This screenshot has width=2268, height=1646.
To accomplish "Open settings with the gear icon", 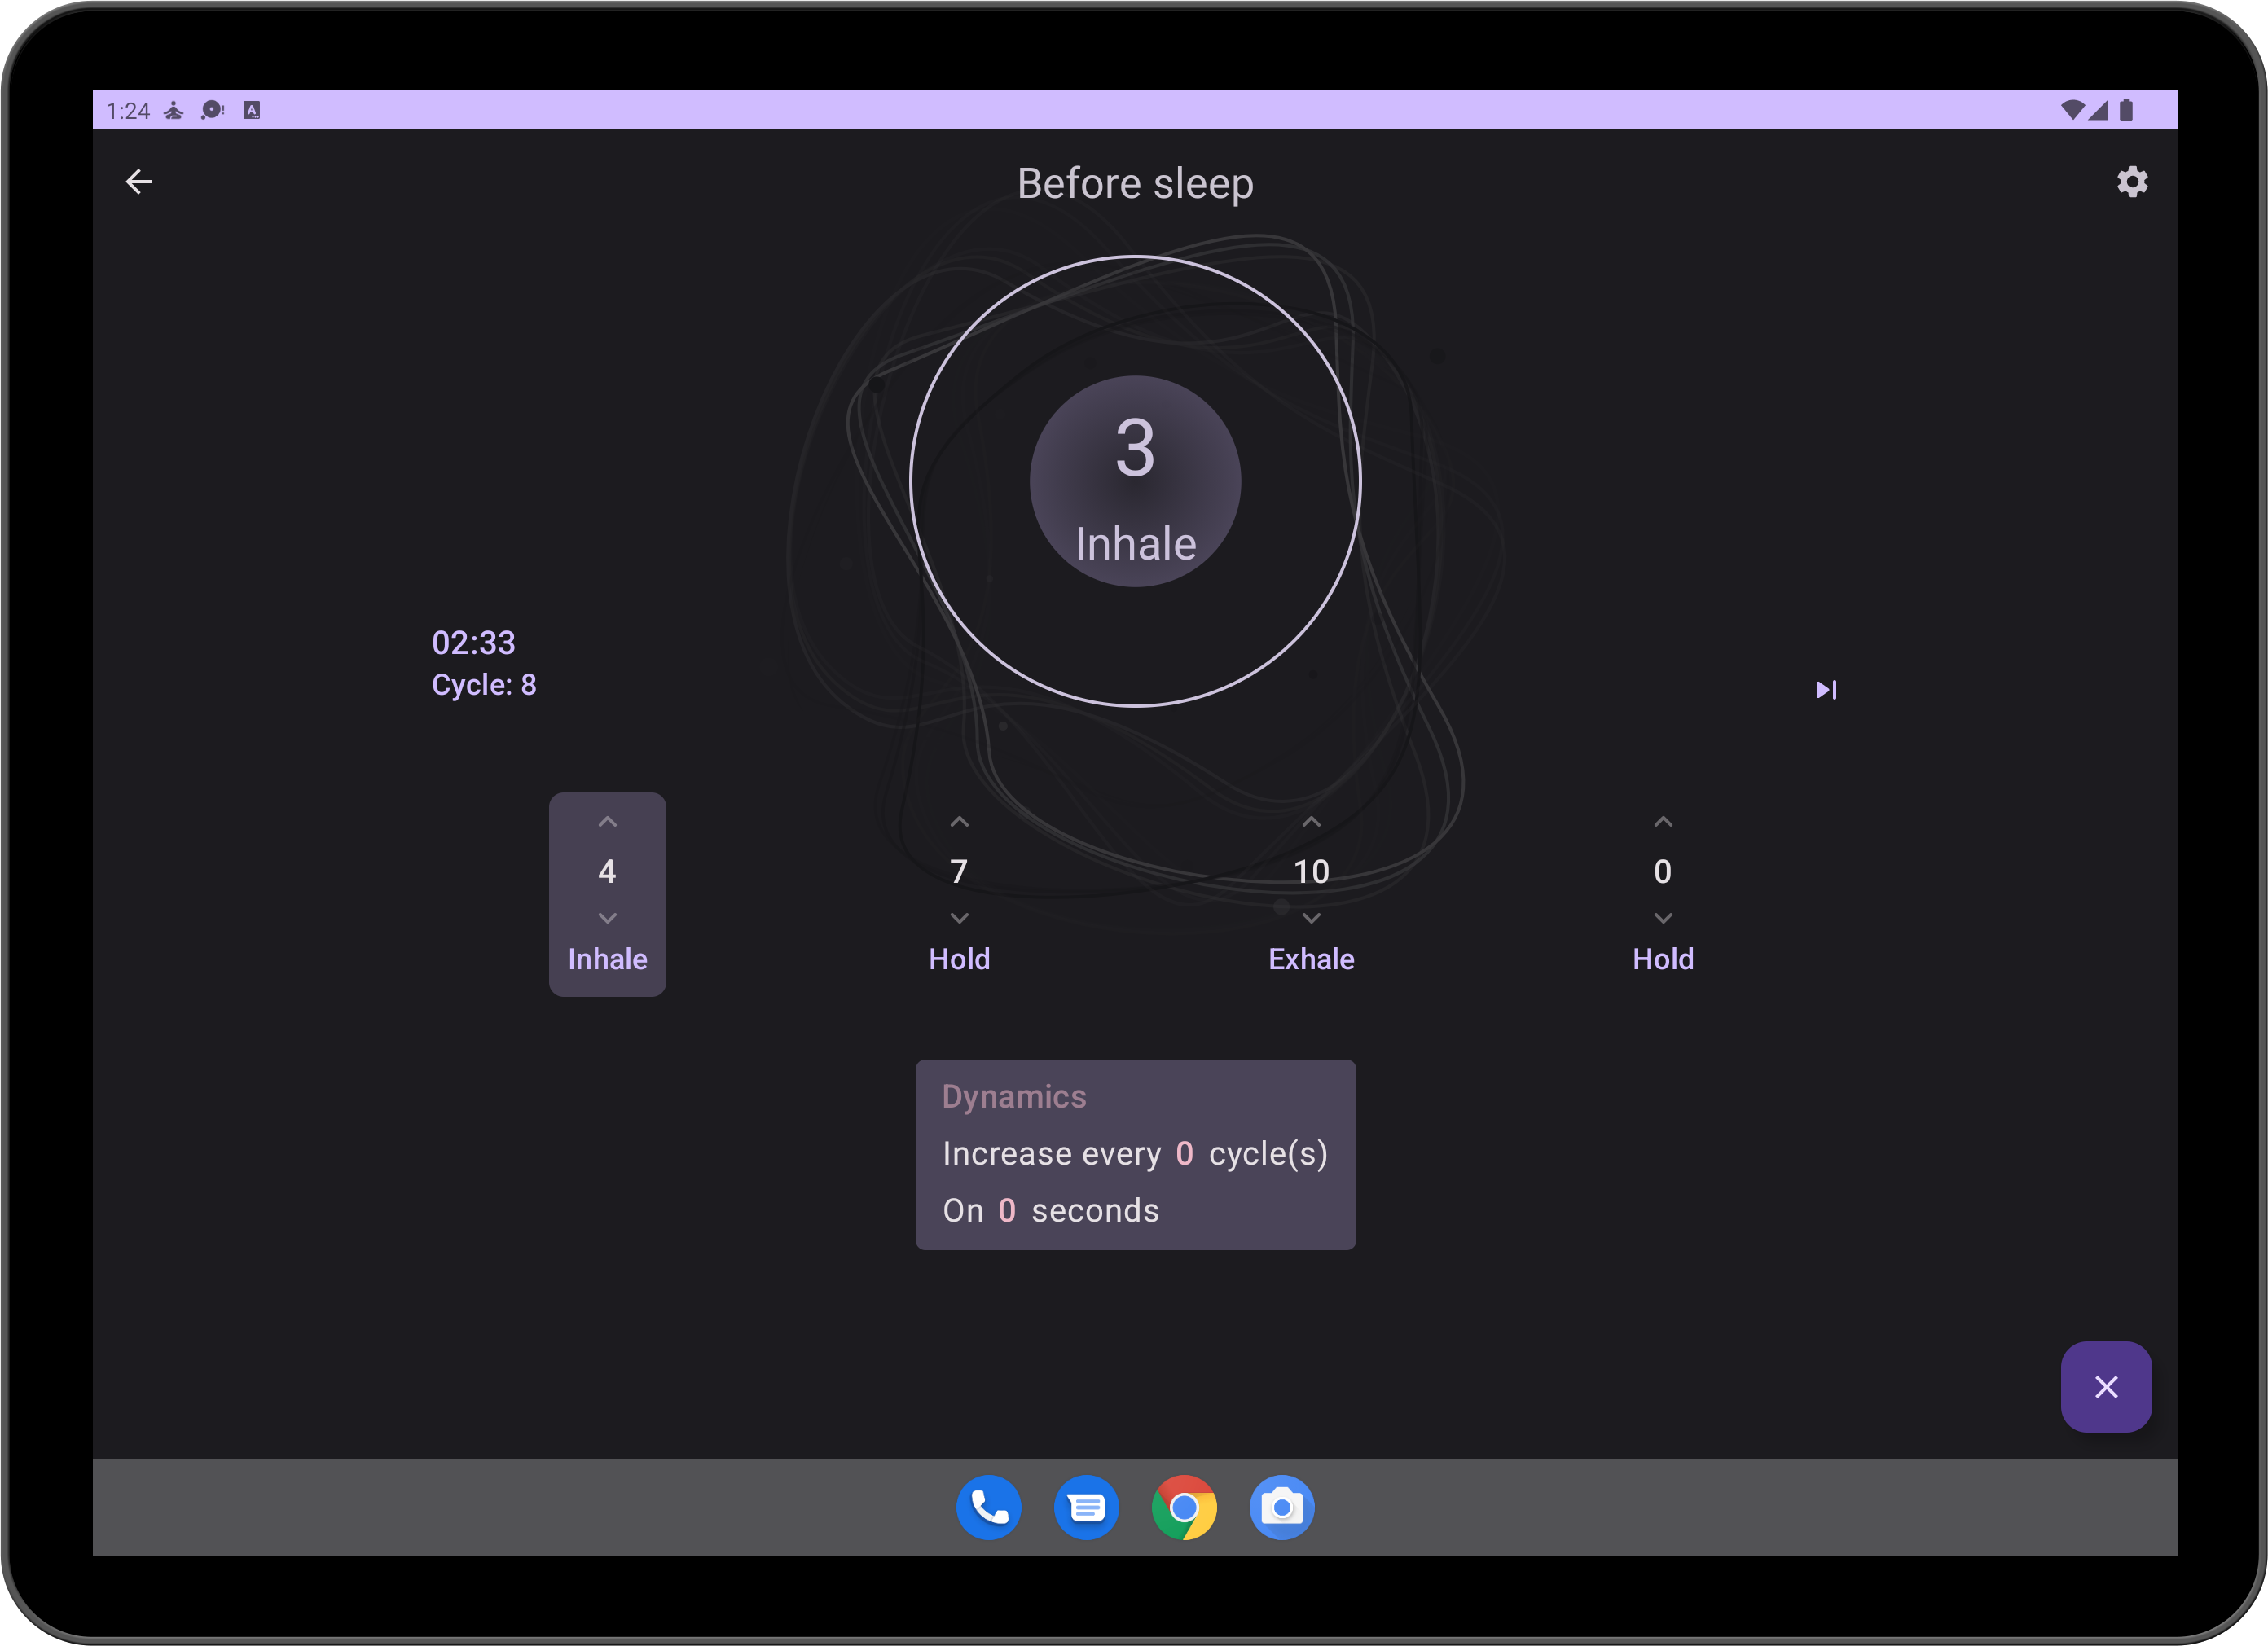I will point(2132,182).
